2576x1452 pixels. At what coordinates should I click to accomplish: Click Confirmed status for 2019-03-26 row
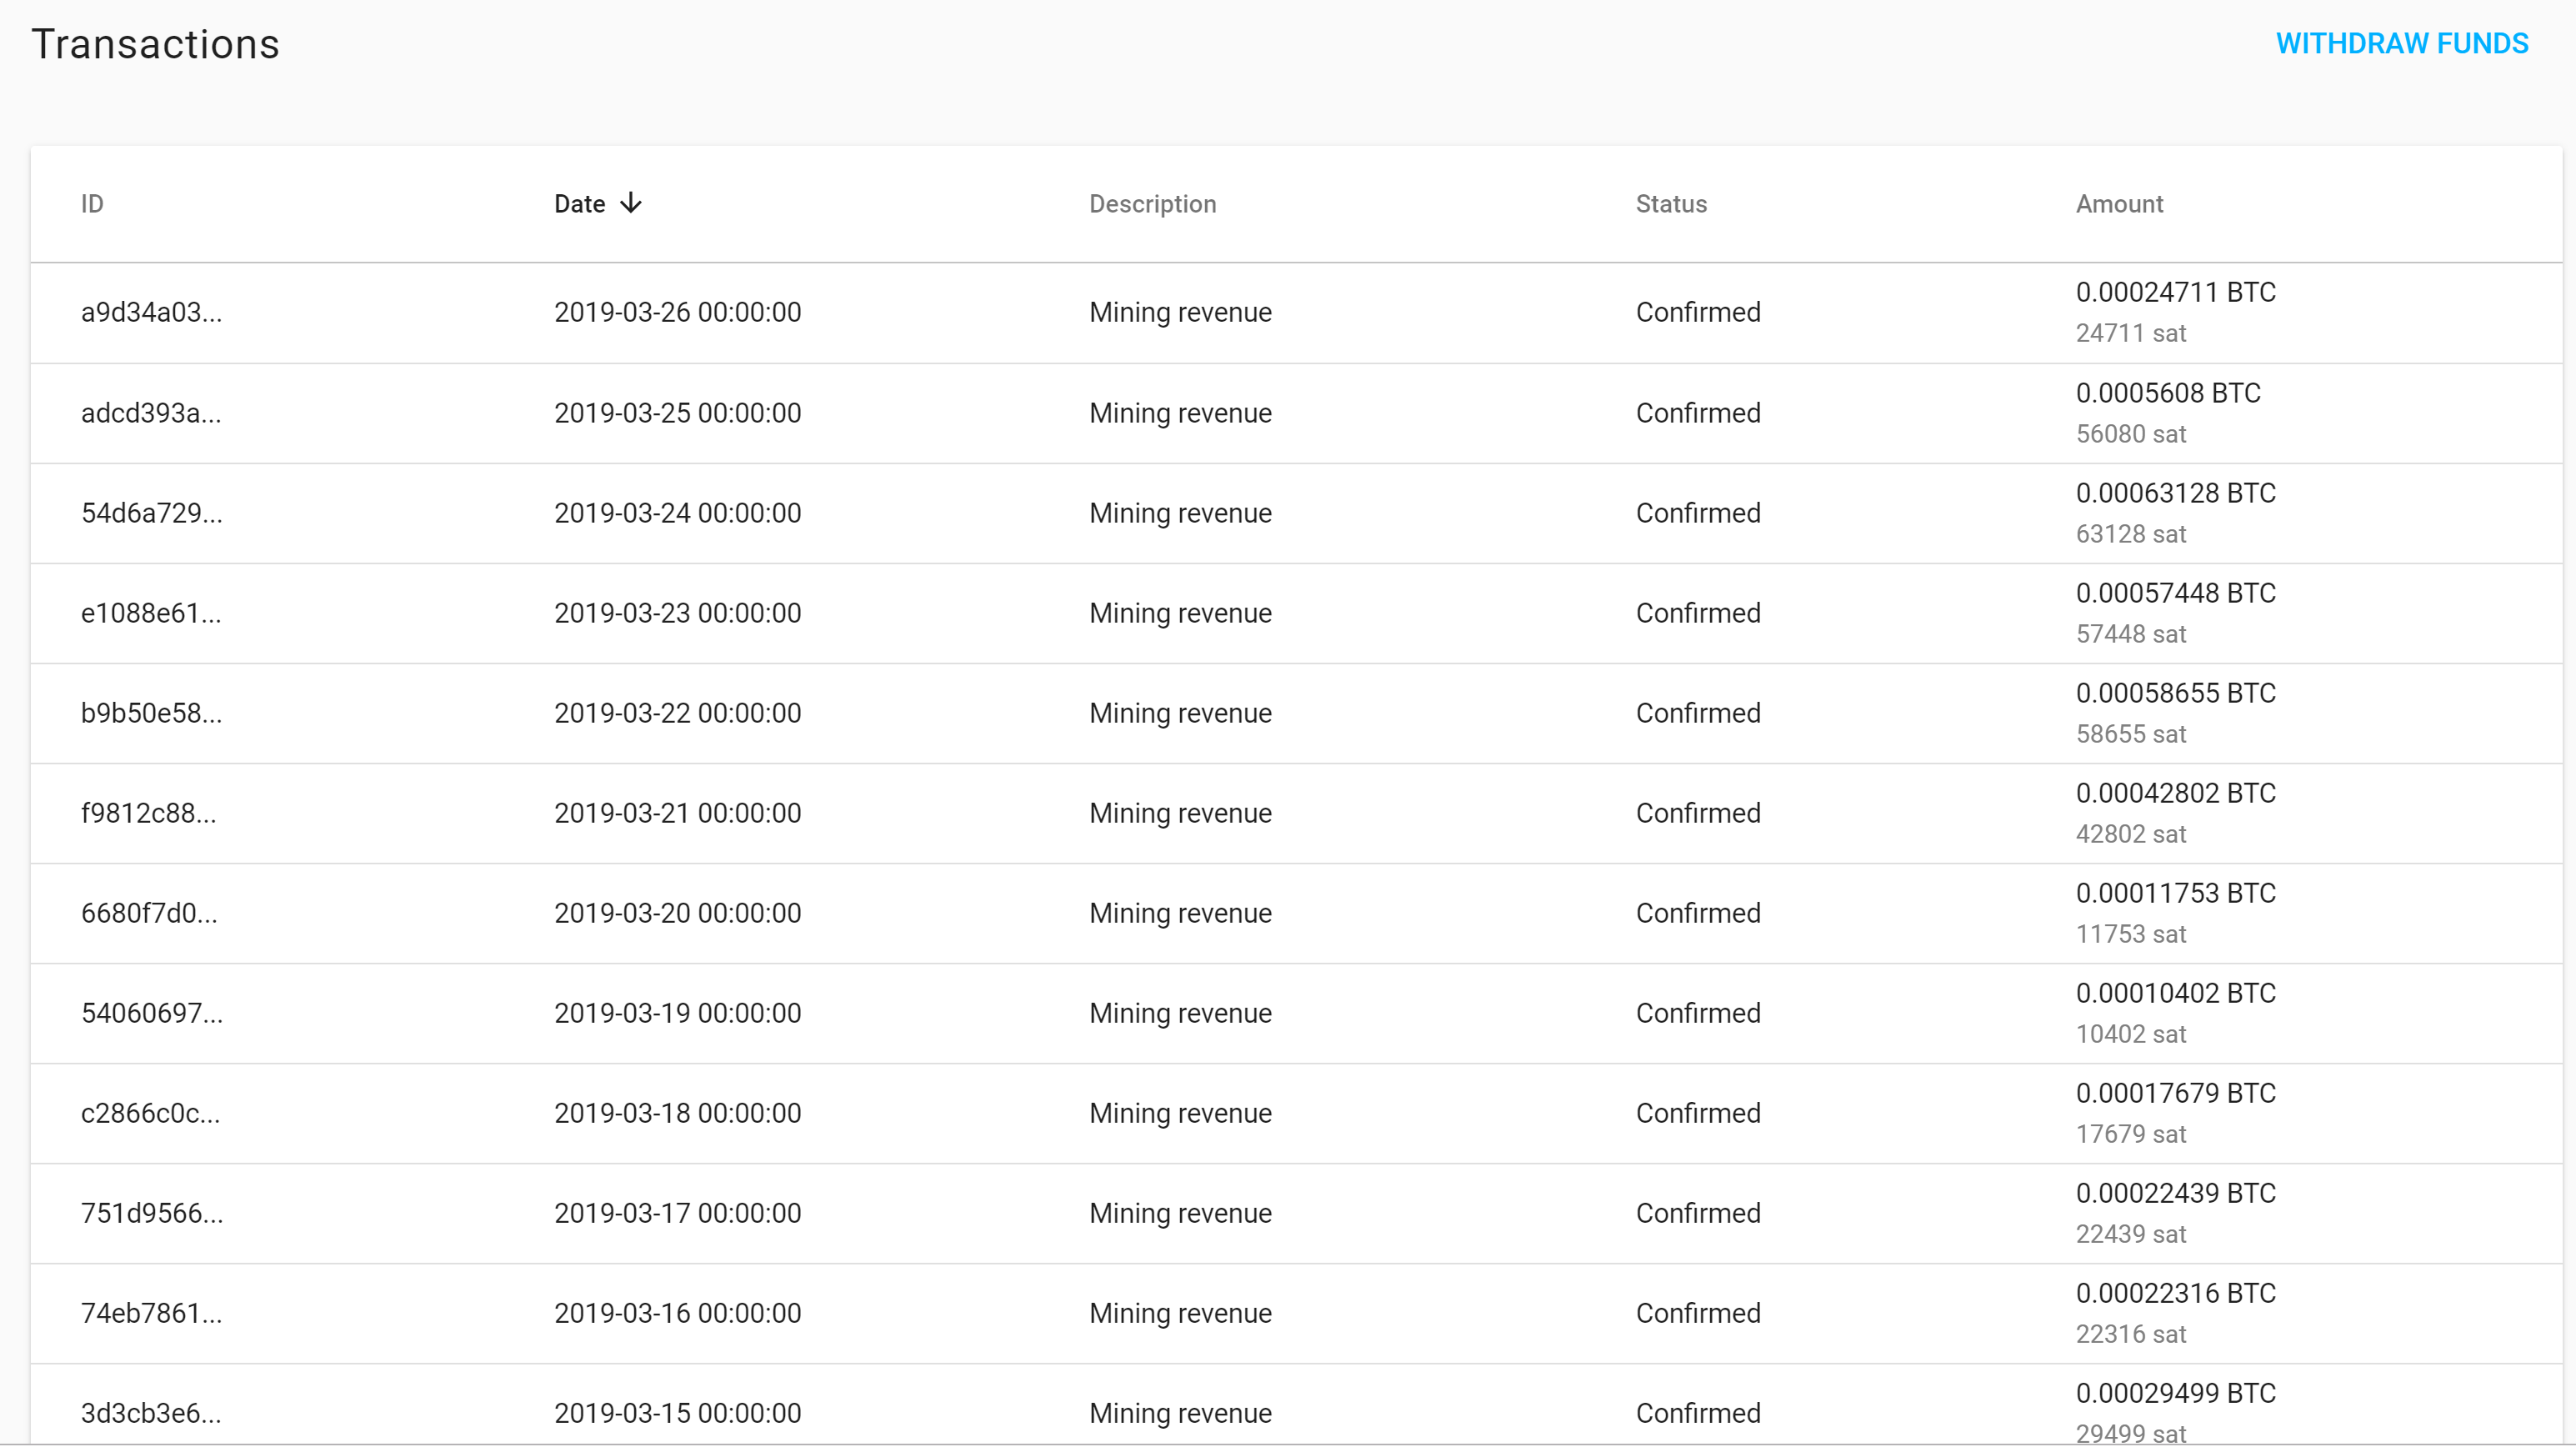point(1698,313)
